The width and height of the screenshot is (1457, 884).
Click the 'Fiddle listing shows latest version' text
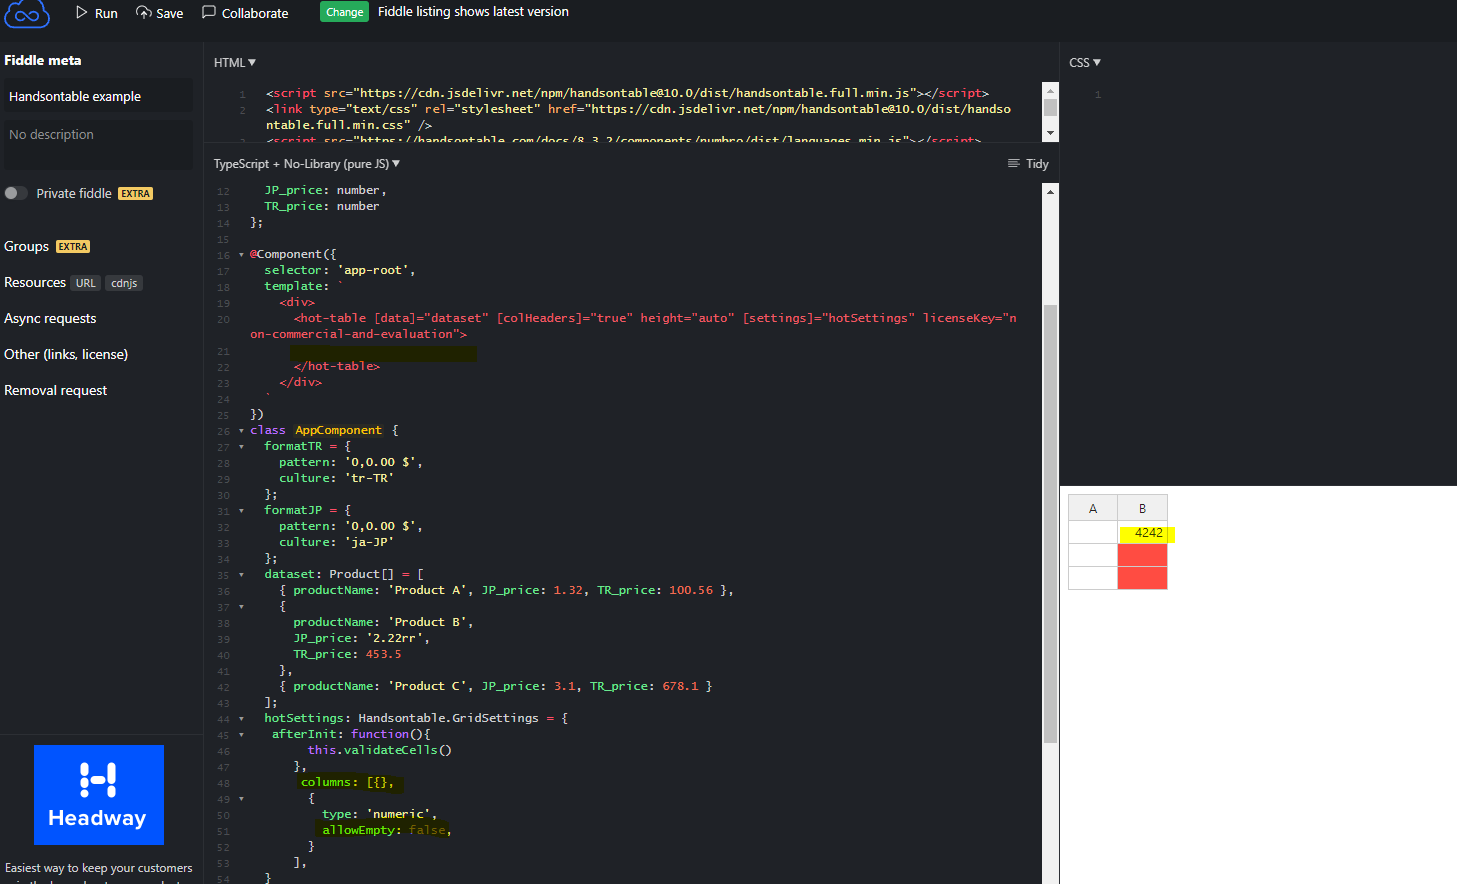point(473,12)
